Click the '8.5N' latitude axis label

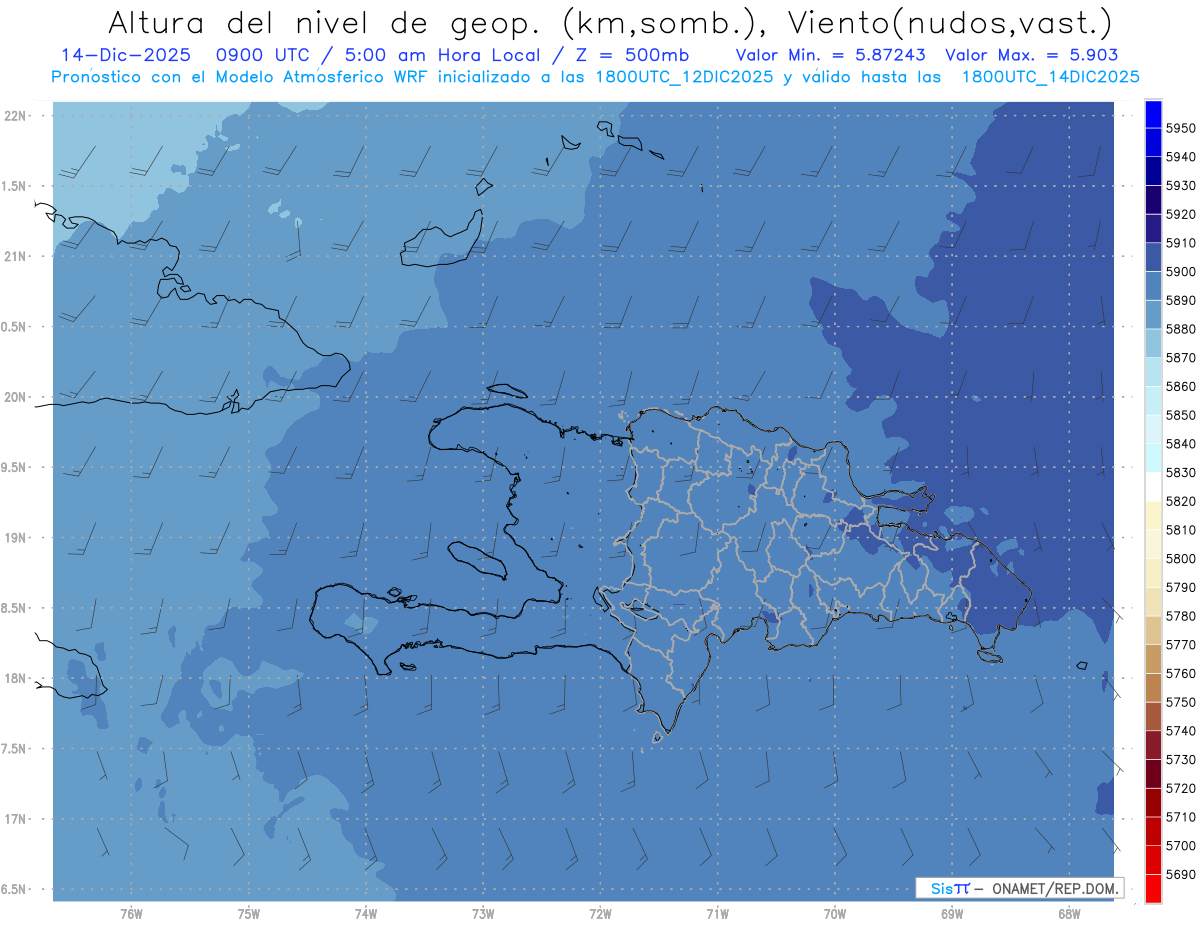(15, 608)
